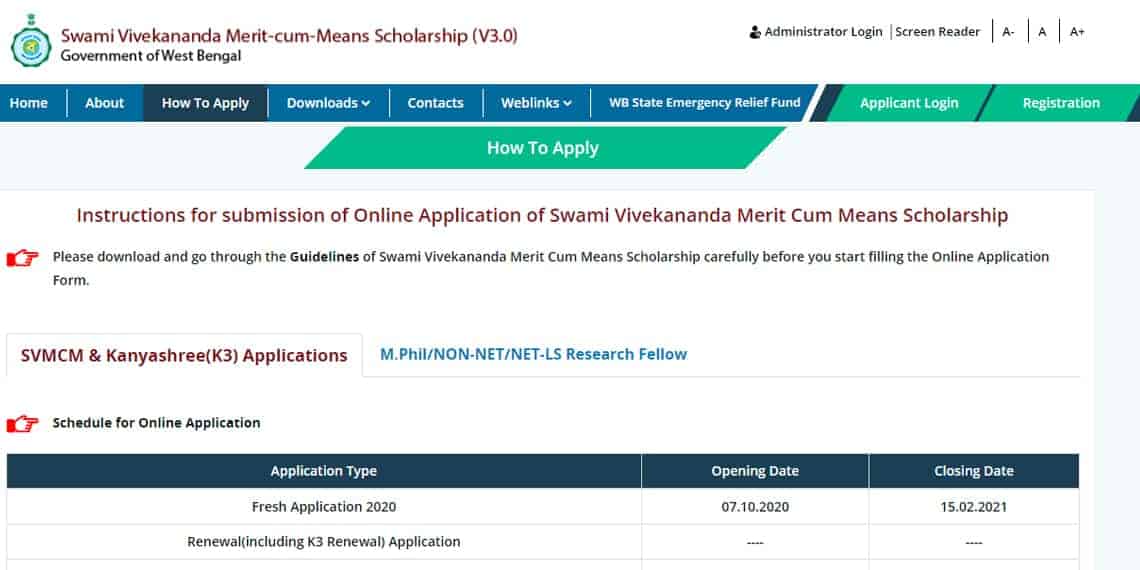
Task: Click the West Bengal government emblem logo
Action: [31, 41]
